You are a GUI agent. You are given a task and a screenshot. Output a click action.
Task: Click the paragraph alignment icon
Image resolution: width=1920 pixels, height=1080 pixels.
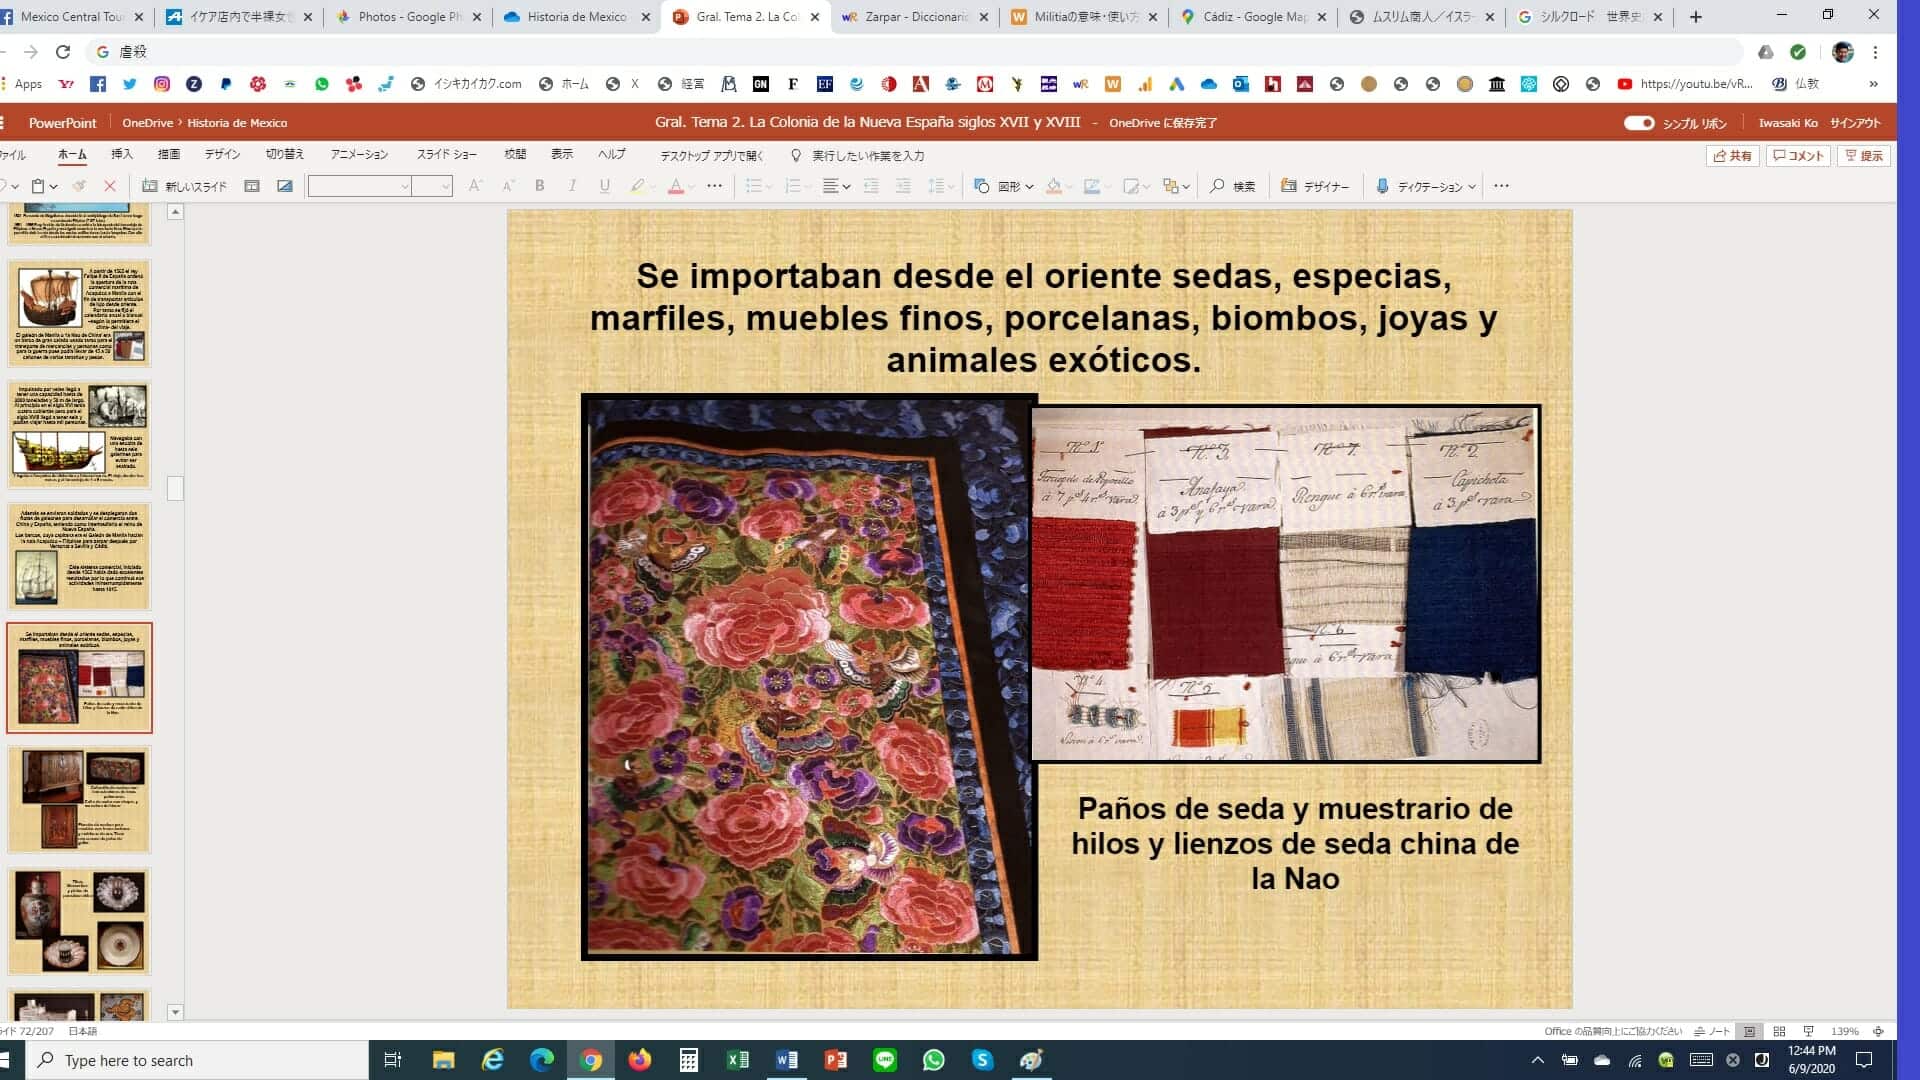[x=830, y=186]
